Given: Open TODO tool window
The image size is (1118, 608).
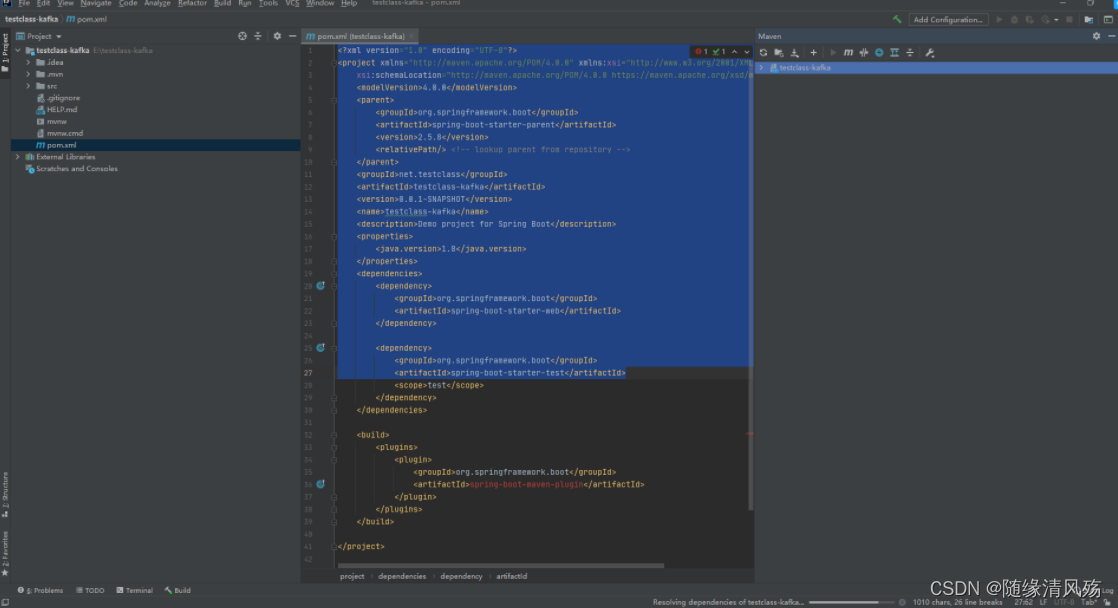Looking at the screenshot, I should click(x=90, y=590).
